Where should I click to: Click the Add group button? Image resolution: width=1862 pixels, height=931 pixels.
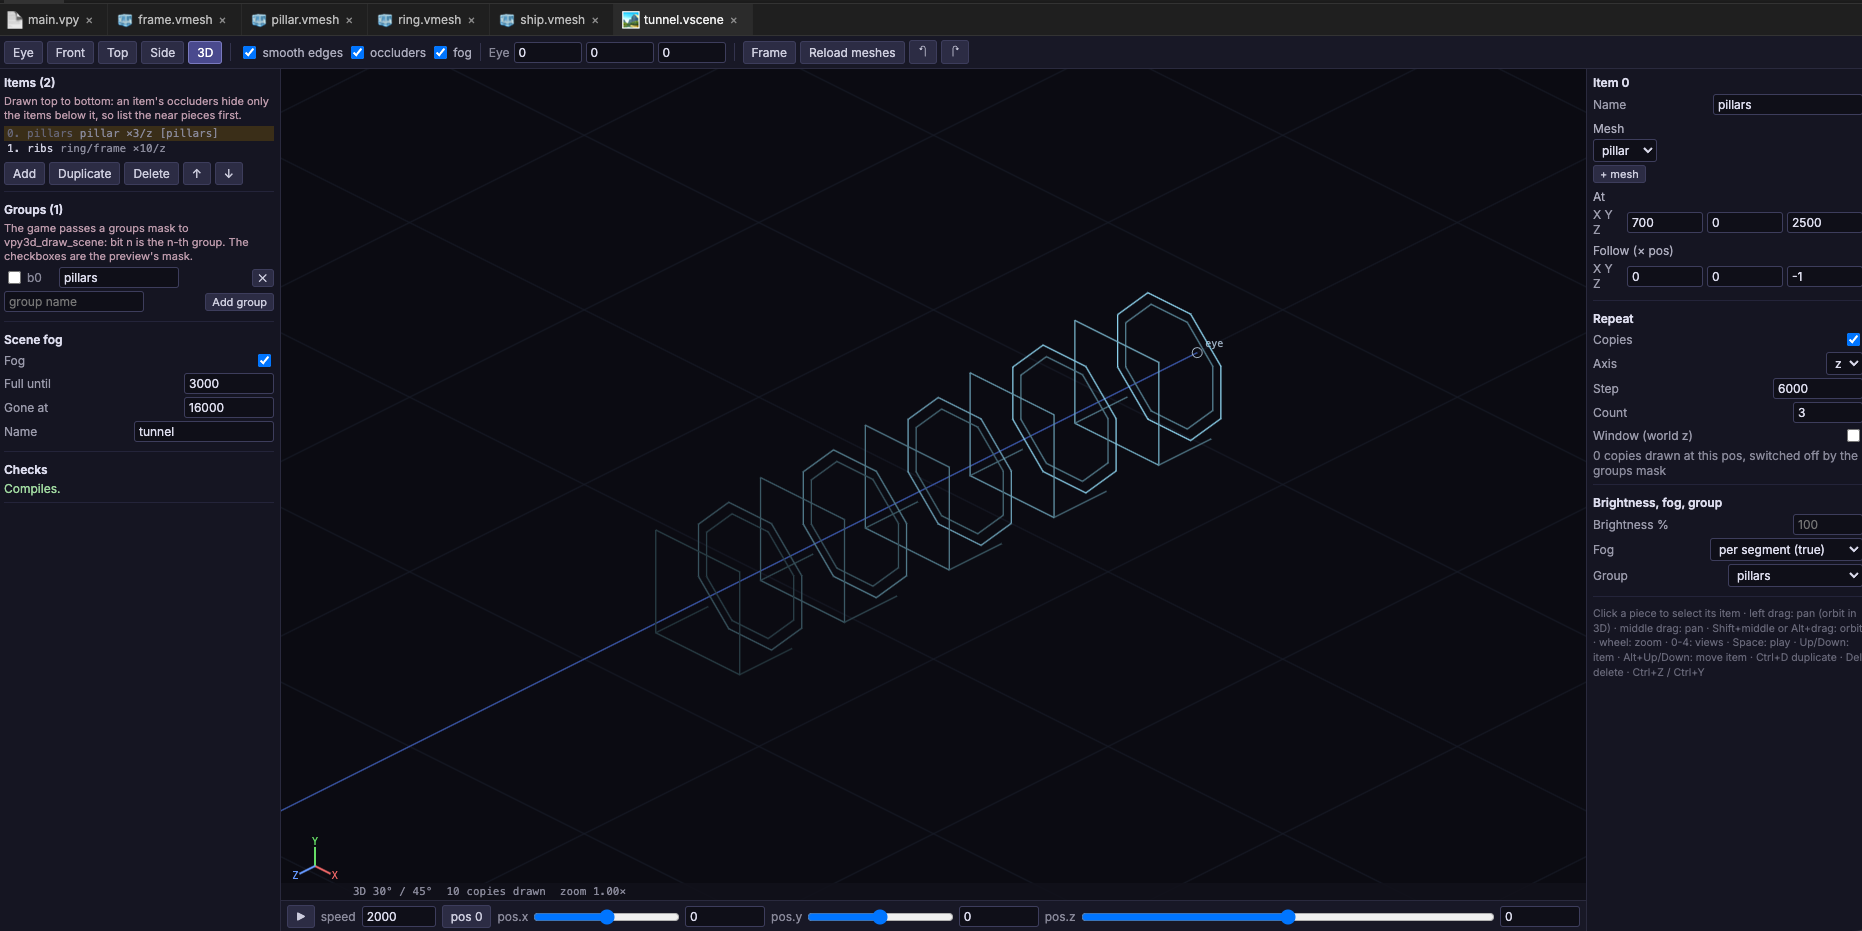[x=239, y=302]
